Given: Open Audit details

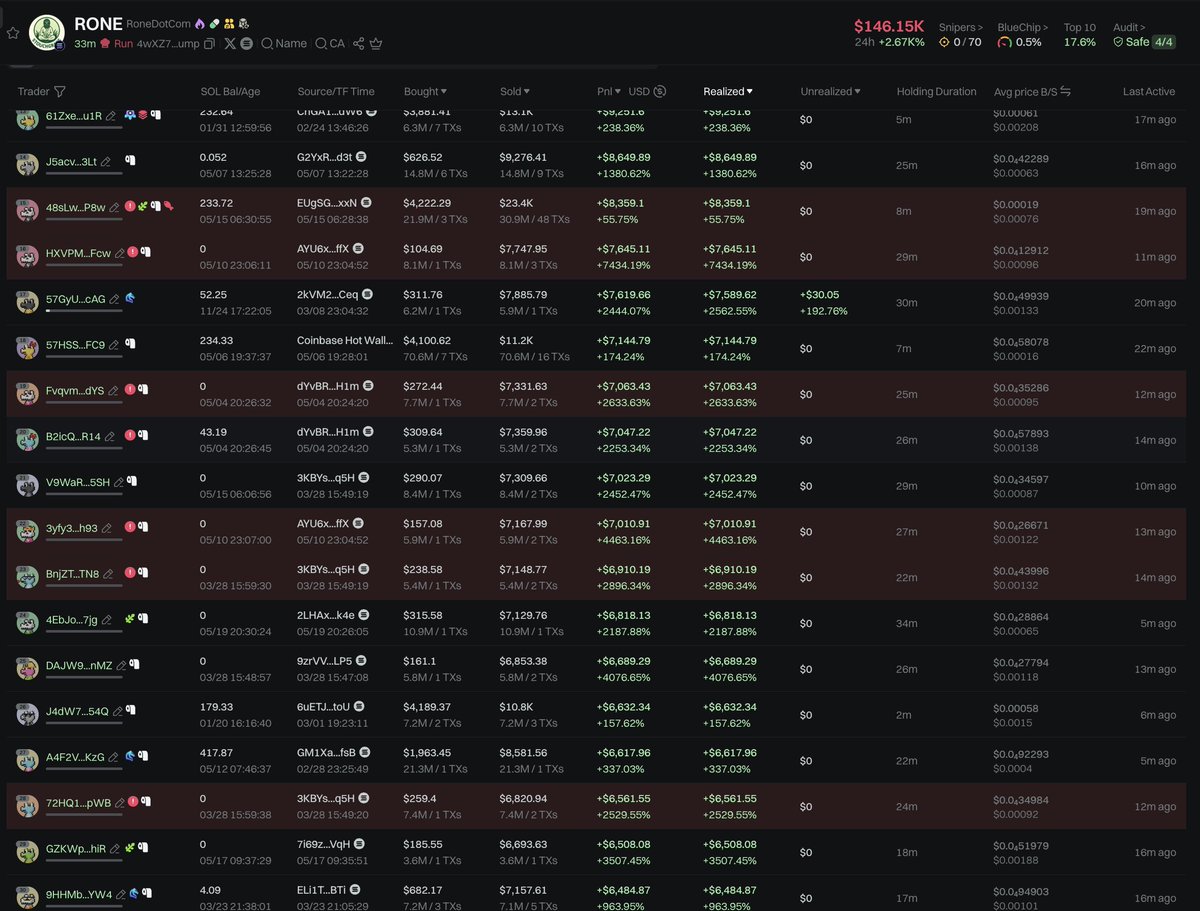Looking at the screenshot, I should pyautogui.click(x=1129, y=27).
